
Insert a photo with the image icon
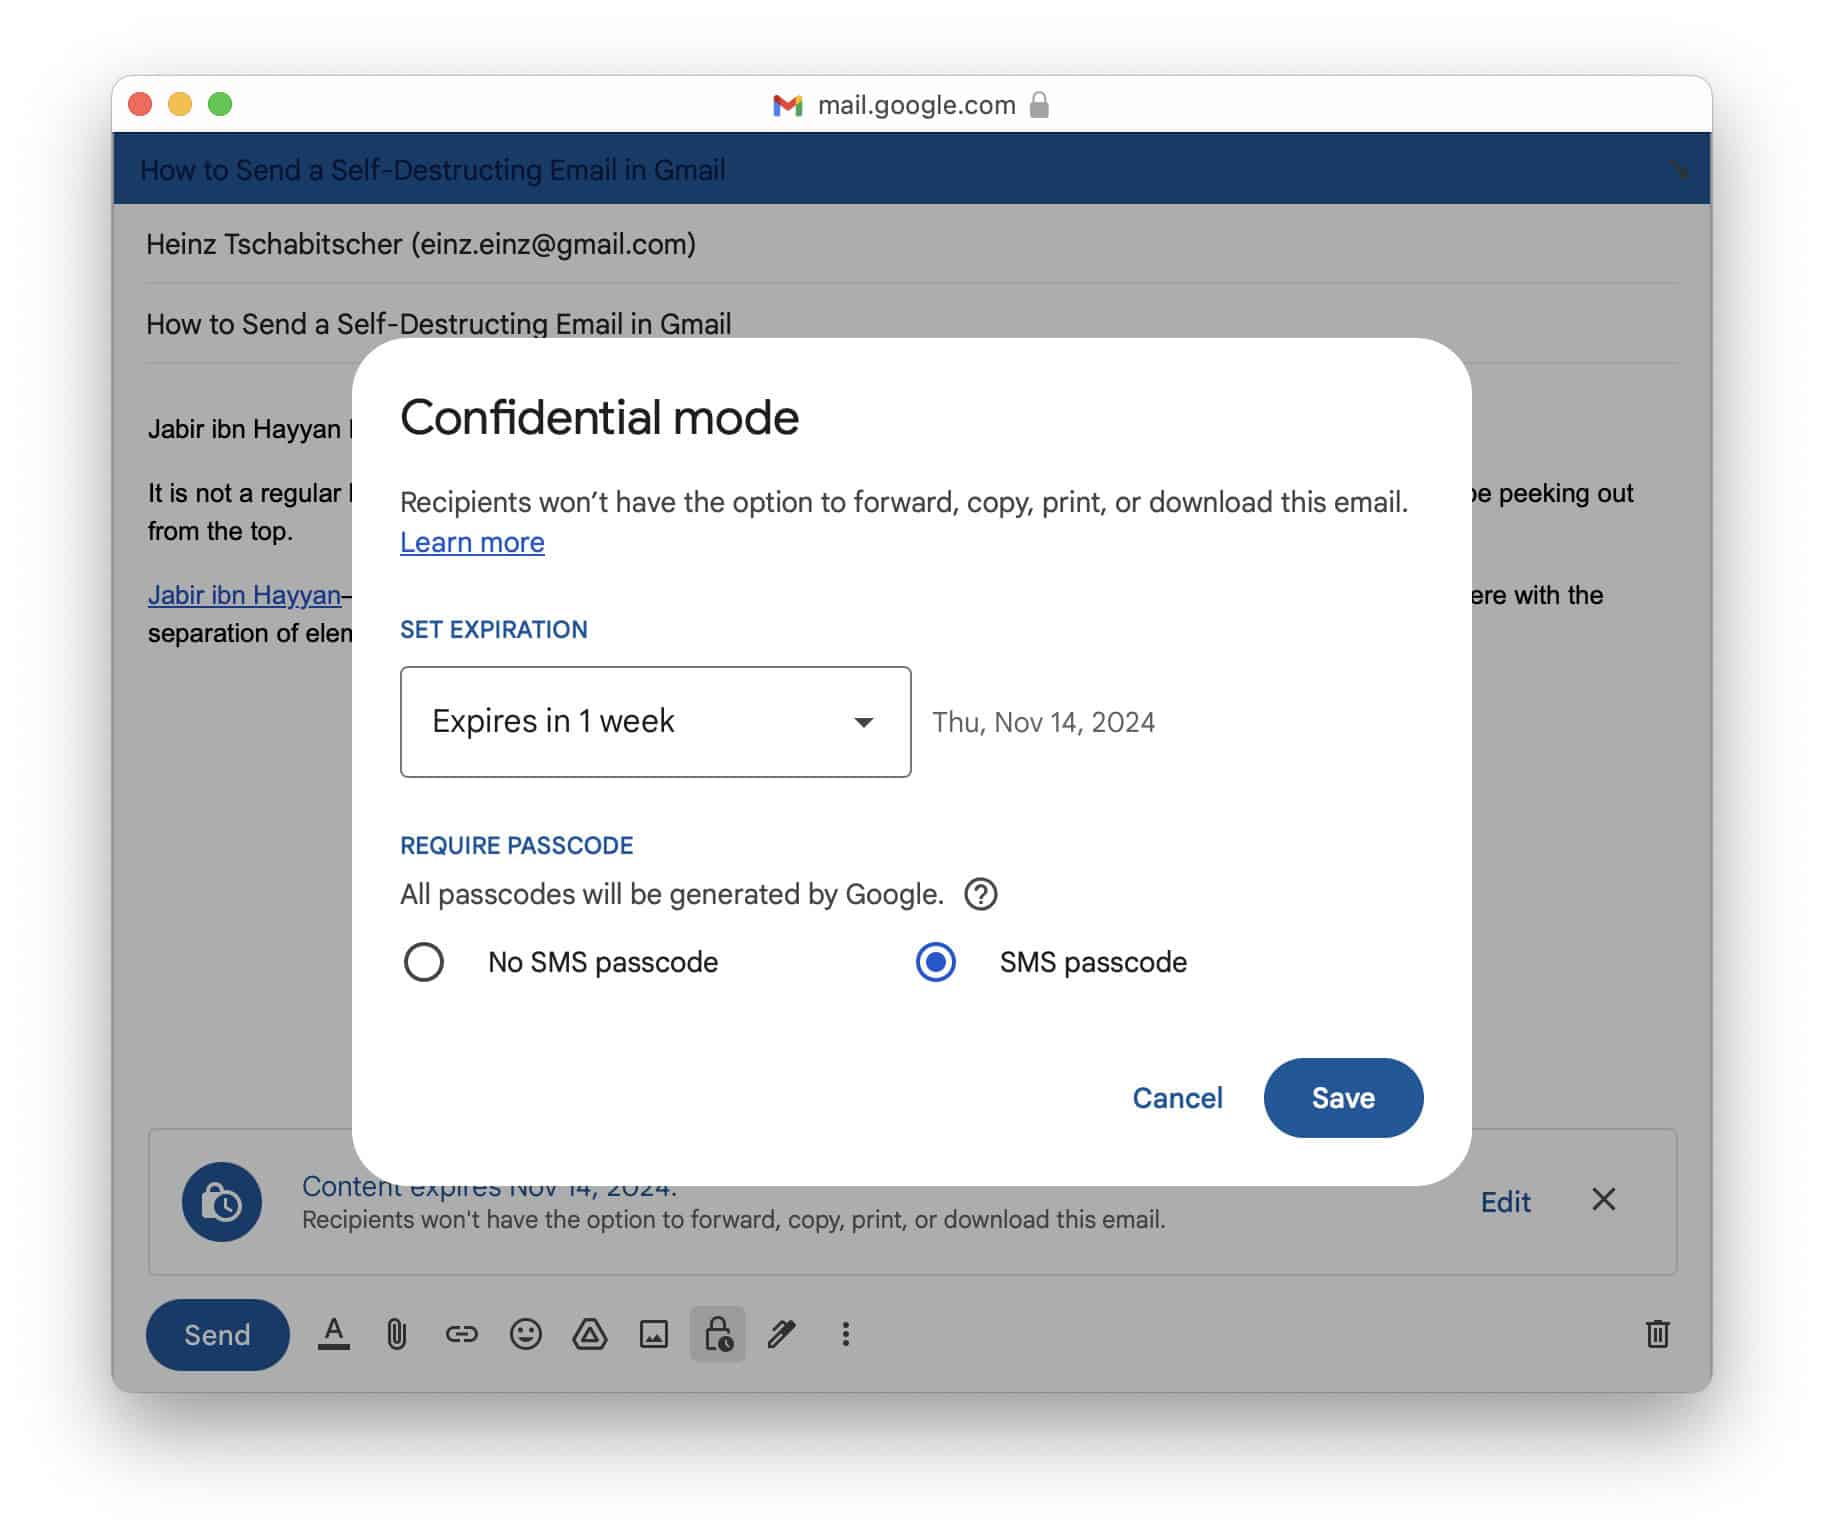(x=653, y=1334)
